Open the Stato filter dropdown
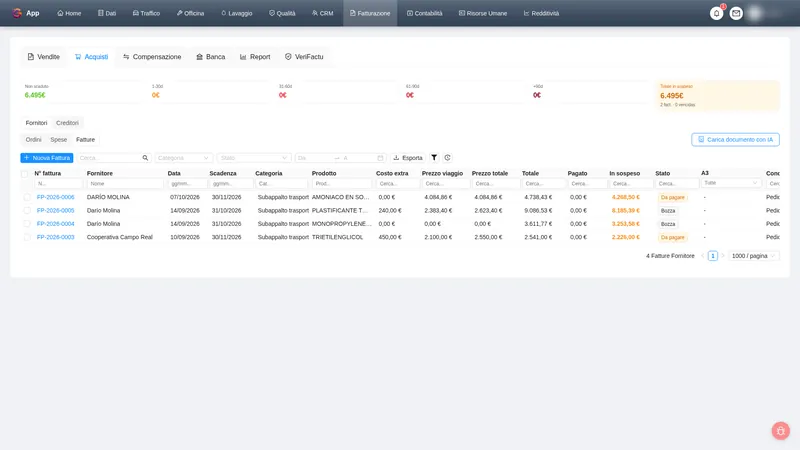The image size is (800, 450). (x=254, y=158)
